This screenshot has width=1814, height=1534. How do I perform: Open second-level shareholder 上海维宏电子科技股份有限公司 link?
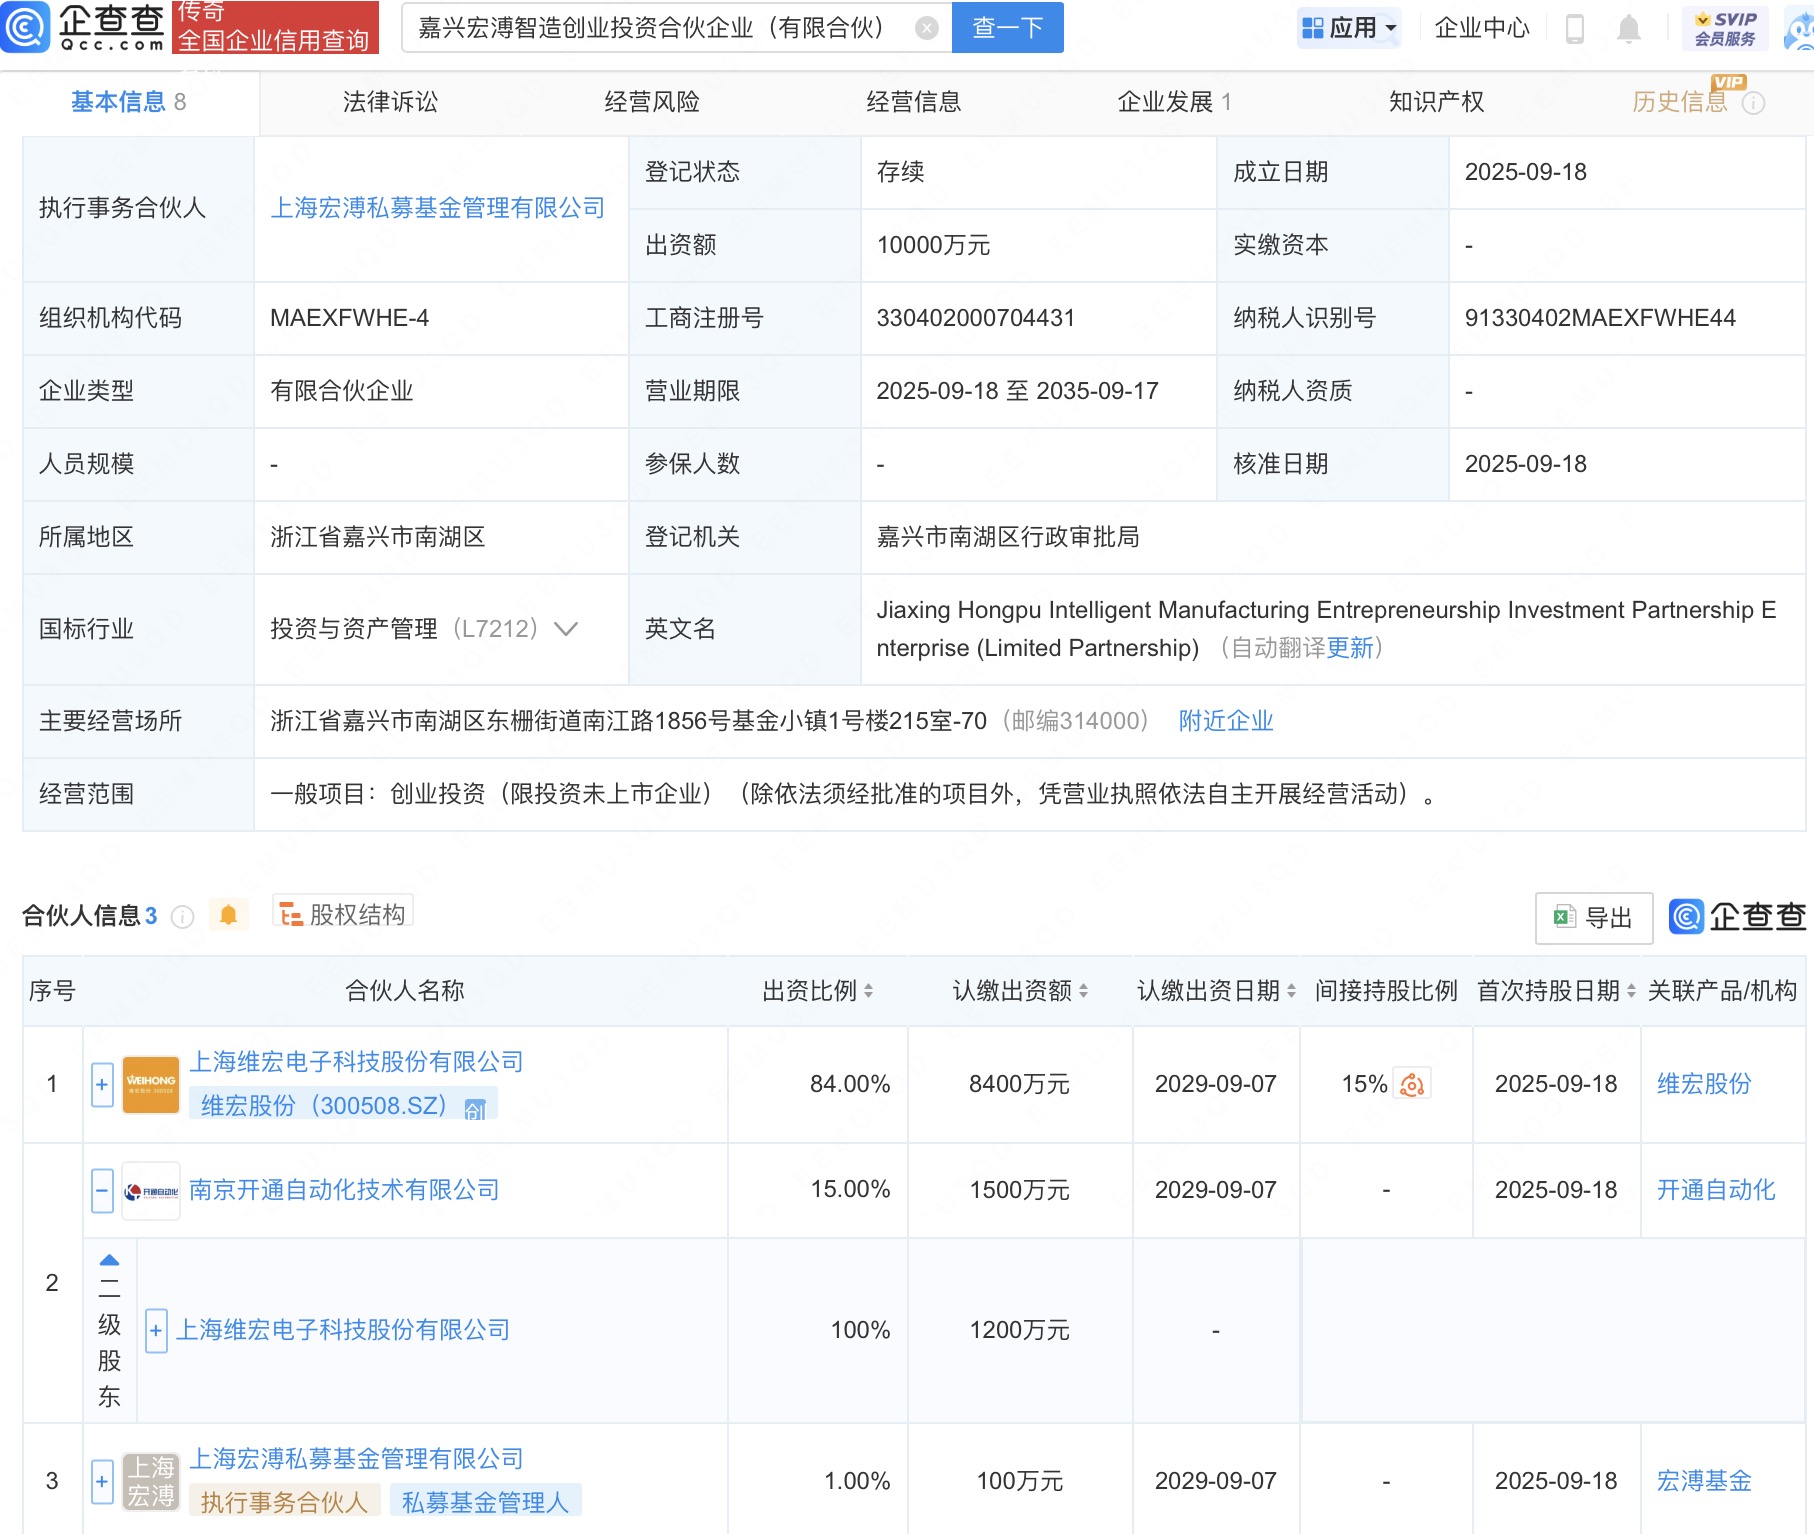[344, 1330]
